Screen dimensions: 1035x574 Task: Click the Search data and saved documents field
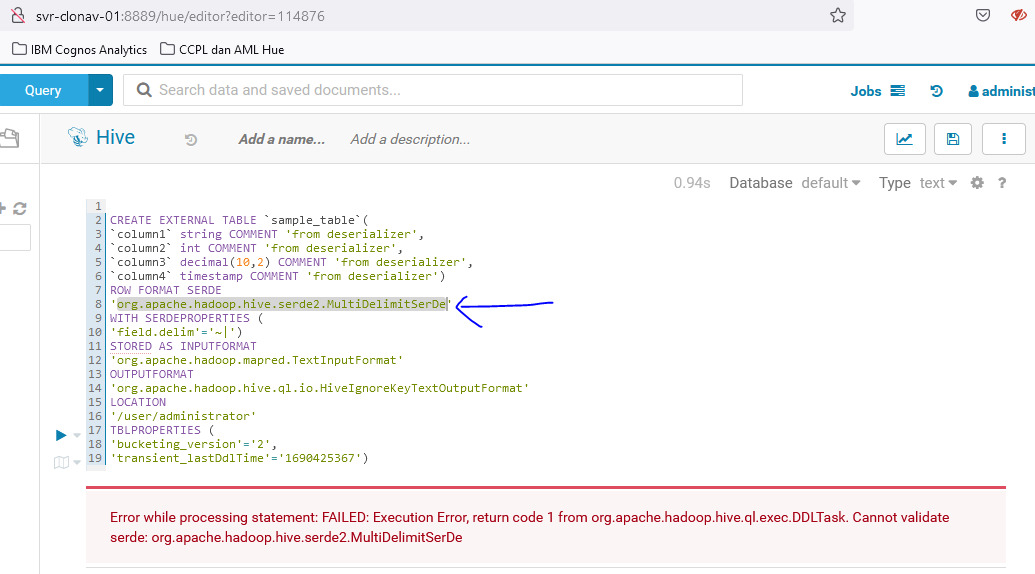coord(440,90)
